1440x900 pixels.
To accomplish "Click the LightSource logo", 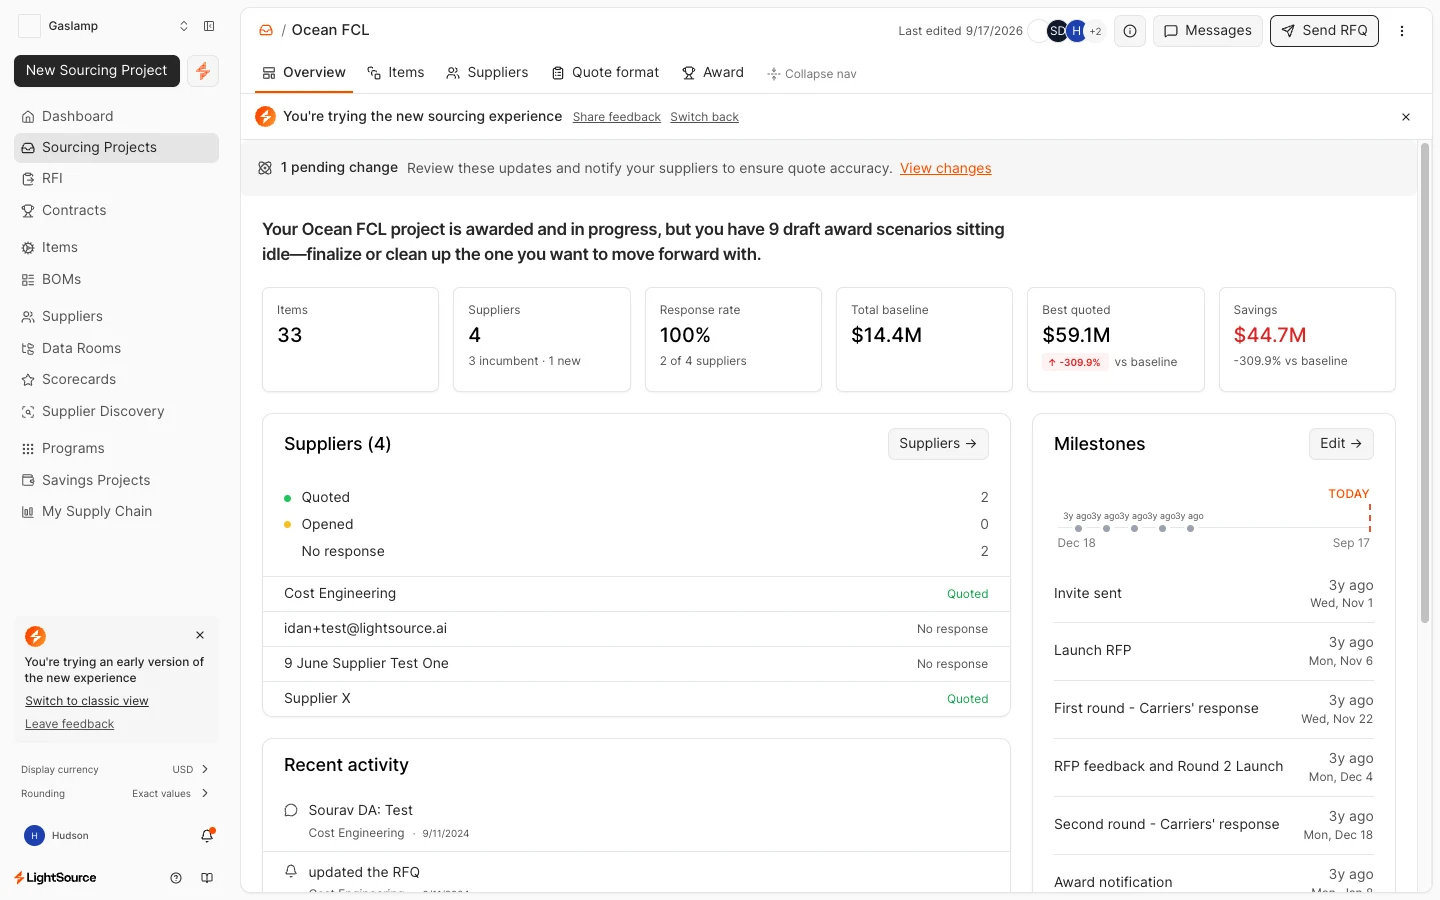I will 55,878.
